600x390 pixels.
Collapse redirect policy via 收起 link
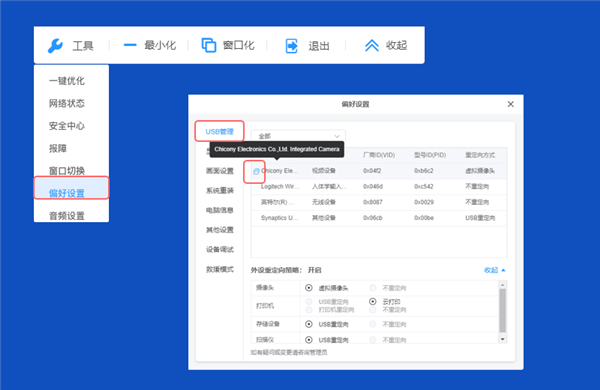click(x=495, y=270)
